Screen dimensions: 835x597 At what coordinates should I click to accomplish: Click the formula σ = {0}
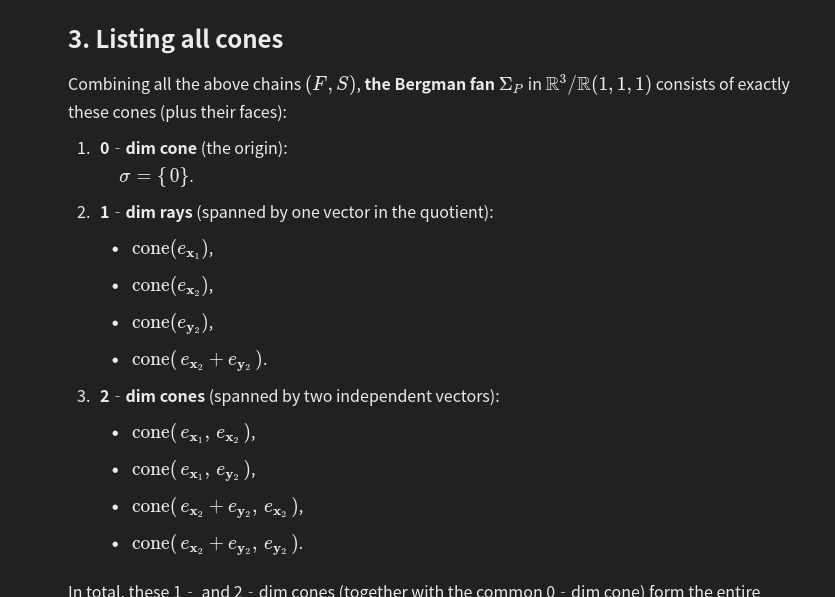point(155,176)
